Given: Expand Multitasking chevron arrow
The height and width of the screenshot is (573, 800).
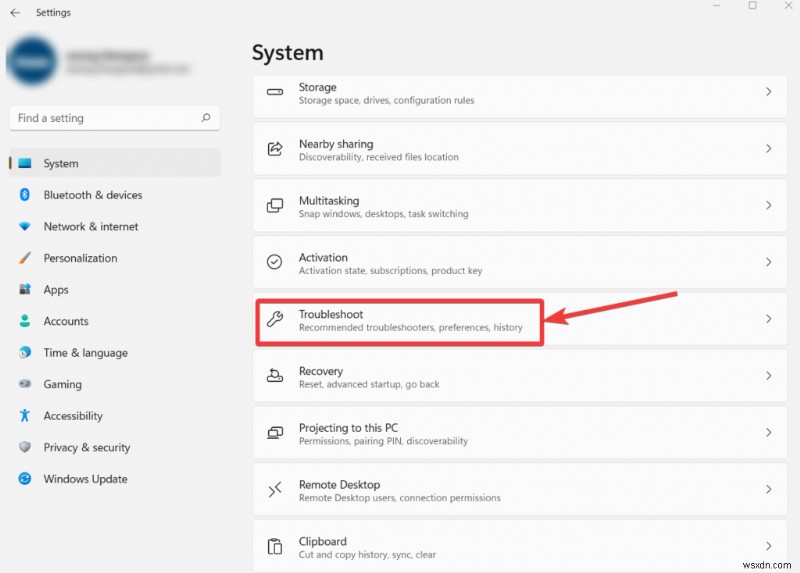Looking at the screenshot, I should pyautogui.click(x=768, y=205).
